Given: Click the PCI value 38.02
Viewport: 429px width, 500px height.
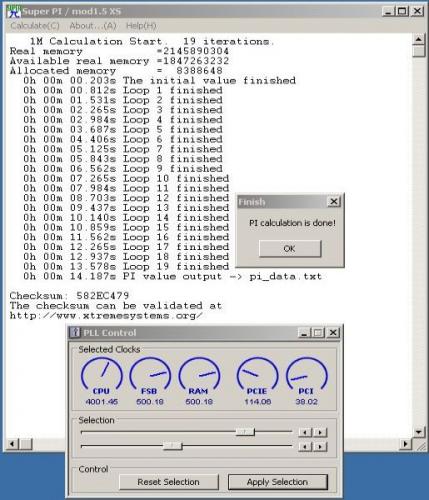Looking at the screenshot, I should pos(306,402).
